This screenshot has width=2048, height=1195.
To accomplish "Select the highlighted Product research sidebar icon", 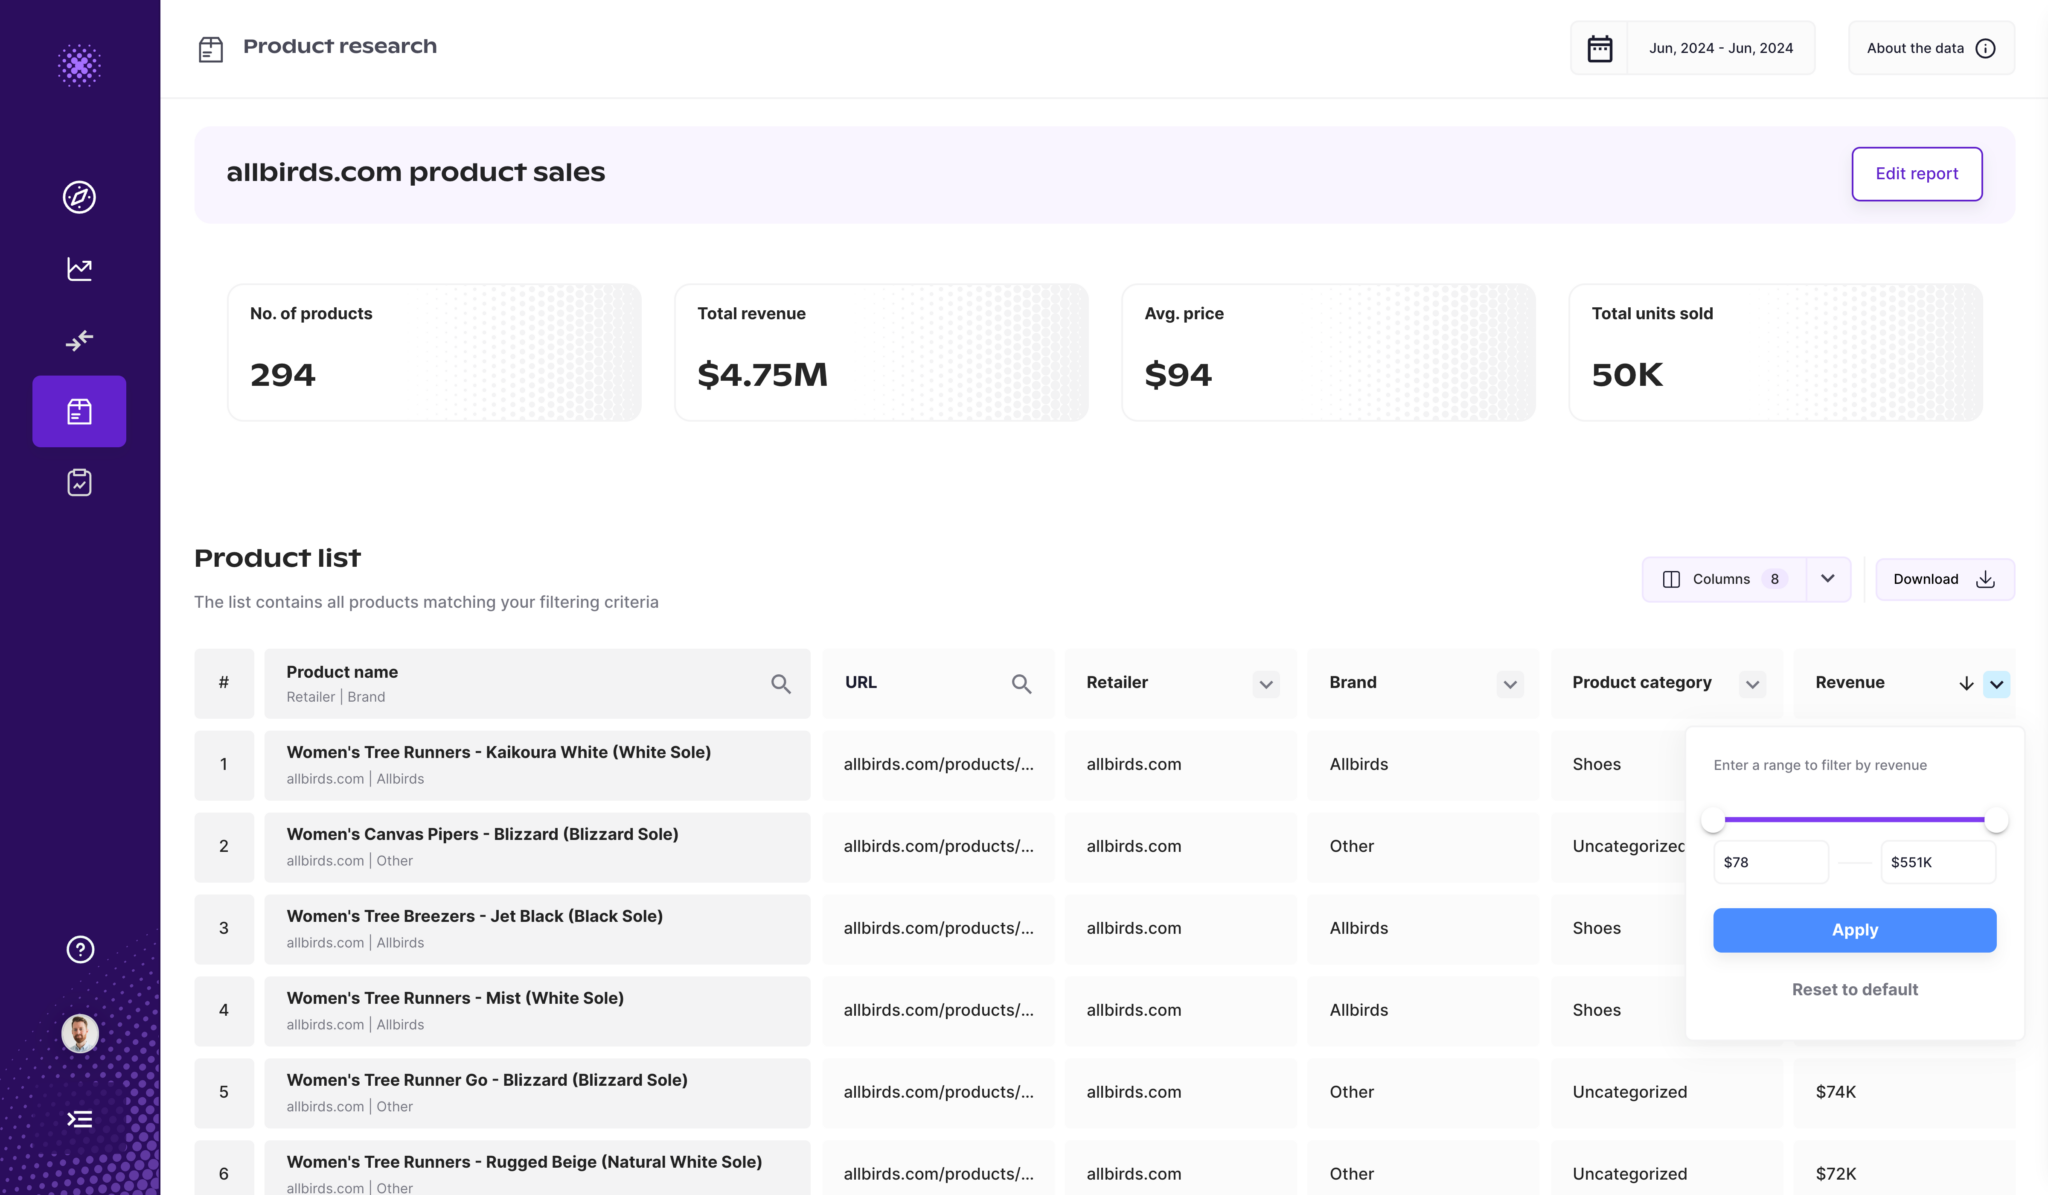I will [79, 411].
